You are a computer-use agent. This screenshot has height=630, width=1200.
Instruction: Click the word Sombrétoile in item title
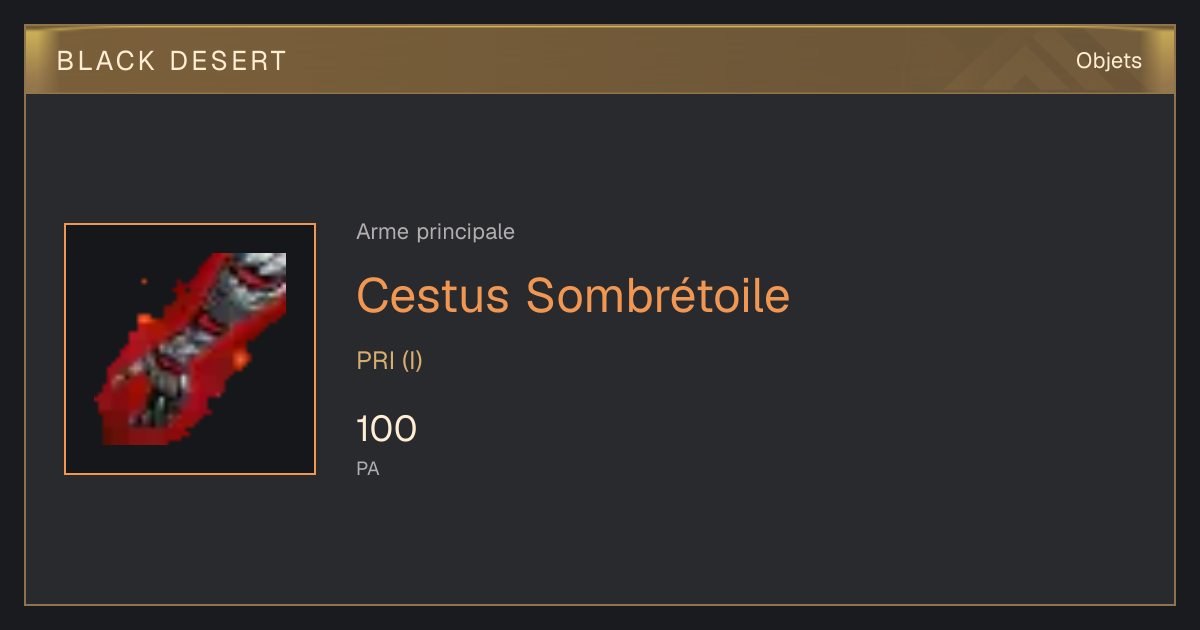pyautogui.click(x=658, y=295)
